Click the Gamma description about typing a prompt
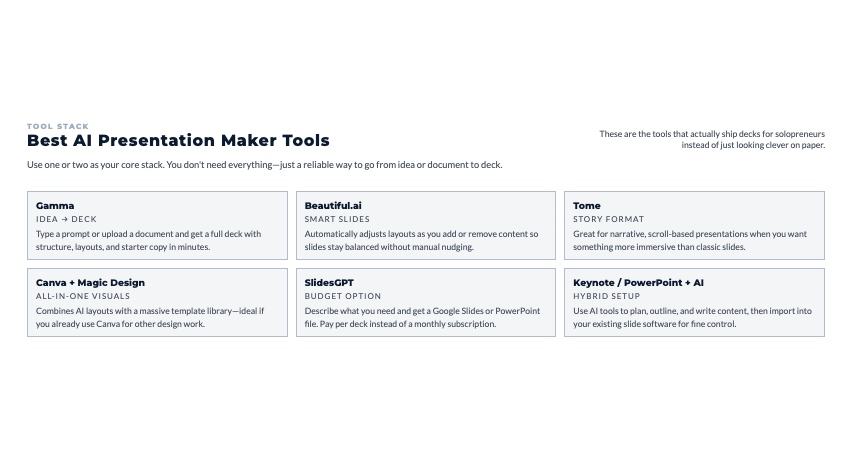850x464 pixels. tap(148, 240)
